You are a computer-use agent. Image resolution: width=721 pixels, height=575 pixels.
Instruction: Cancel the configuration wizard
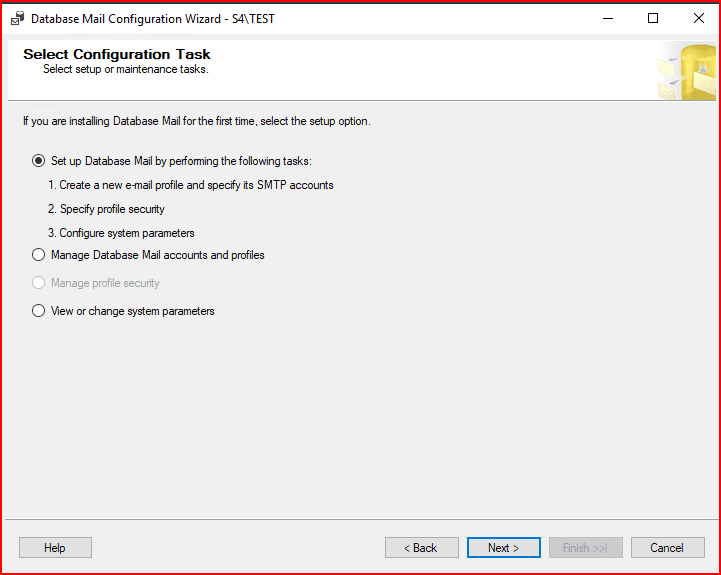pos(667,548)
